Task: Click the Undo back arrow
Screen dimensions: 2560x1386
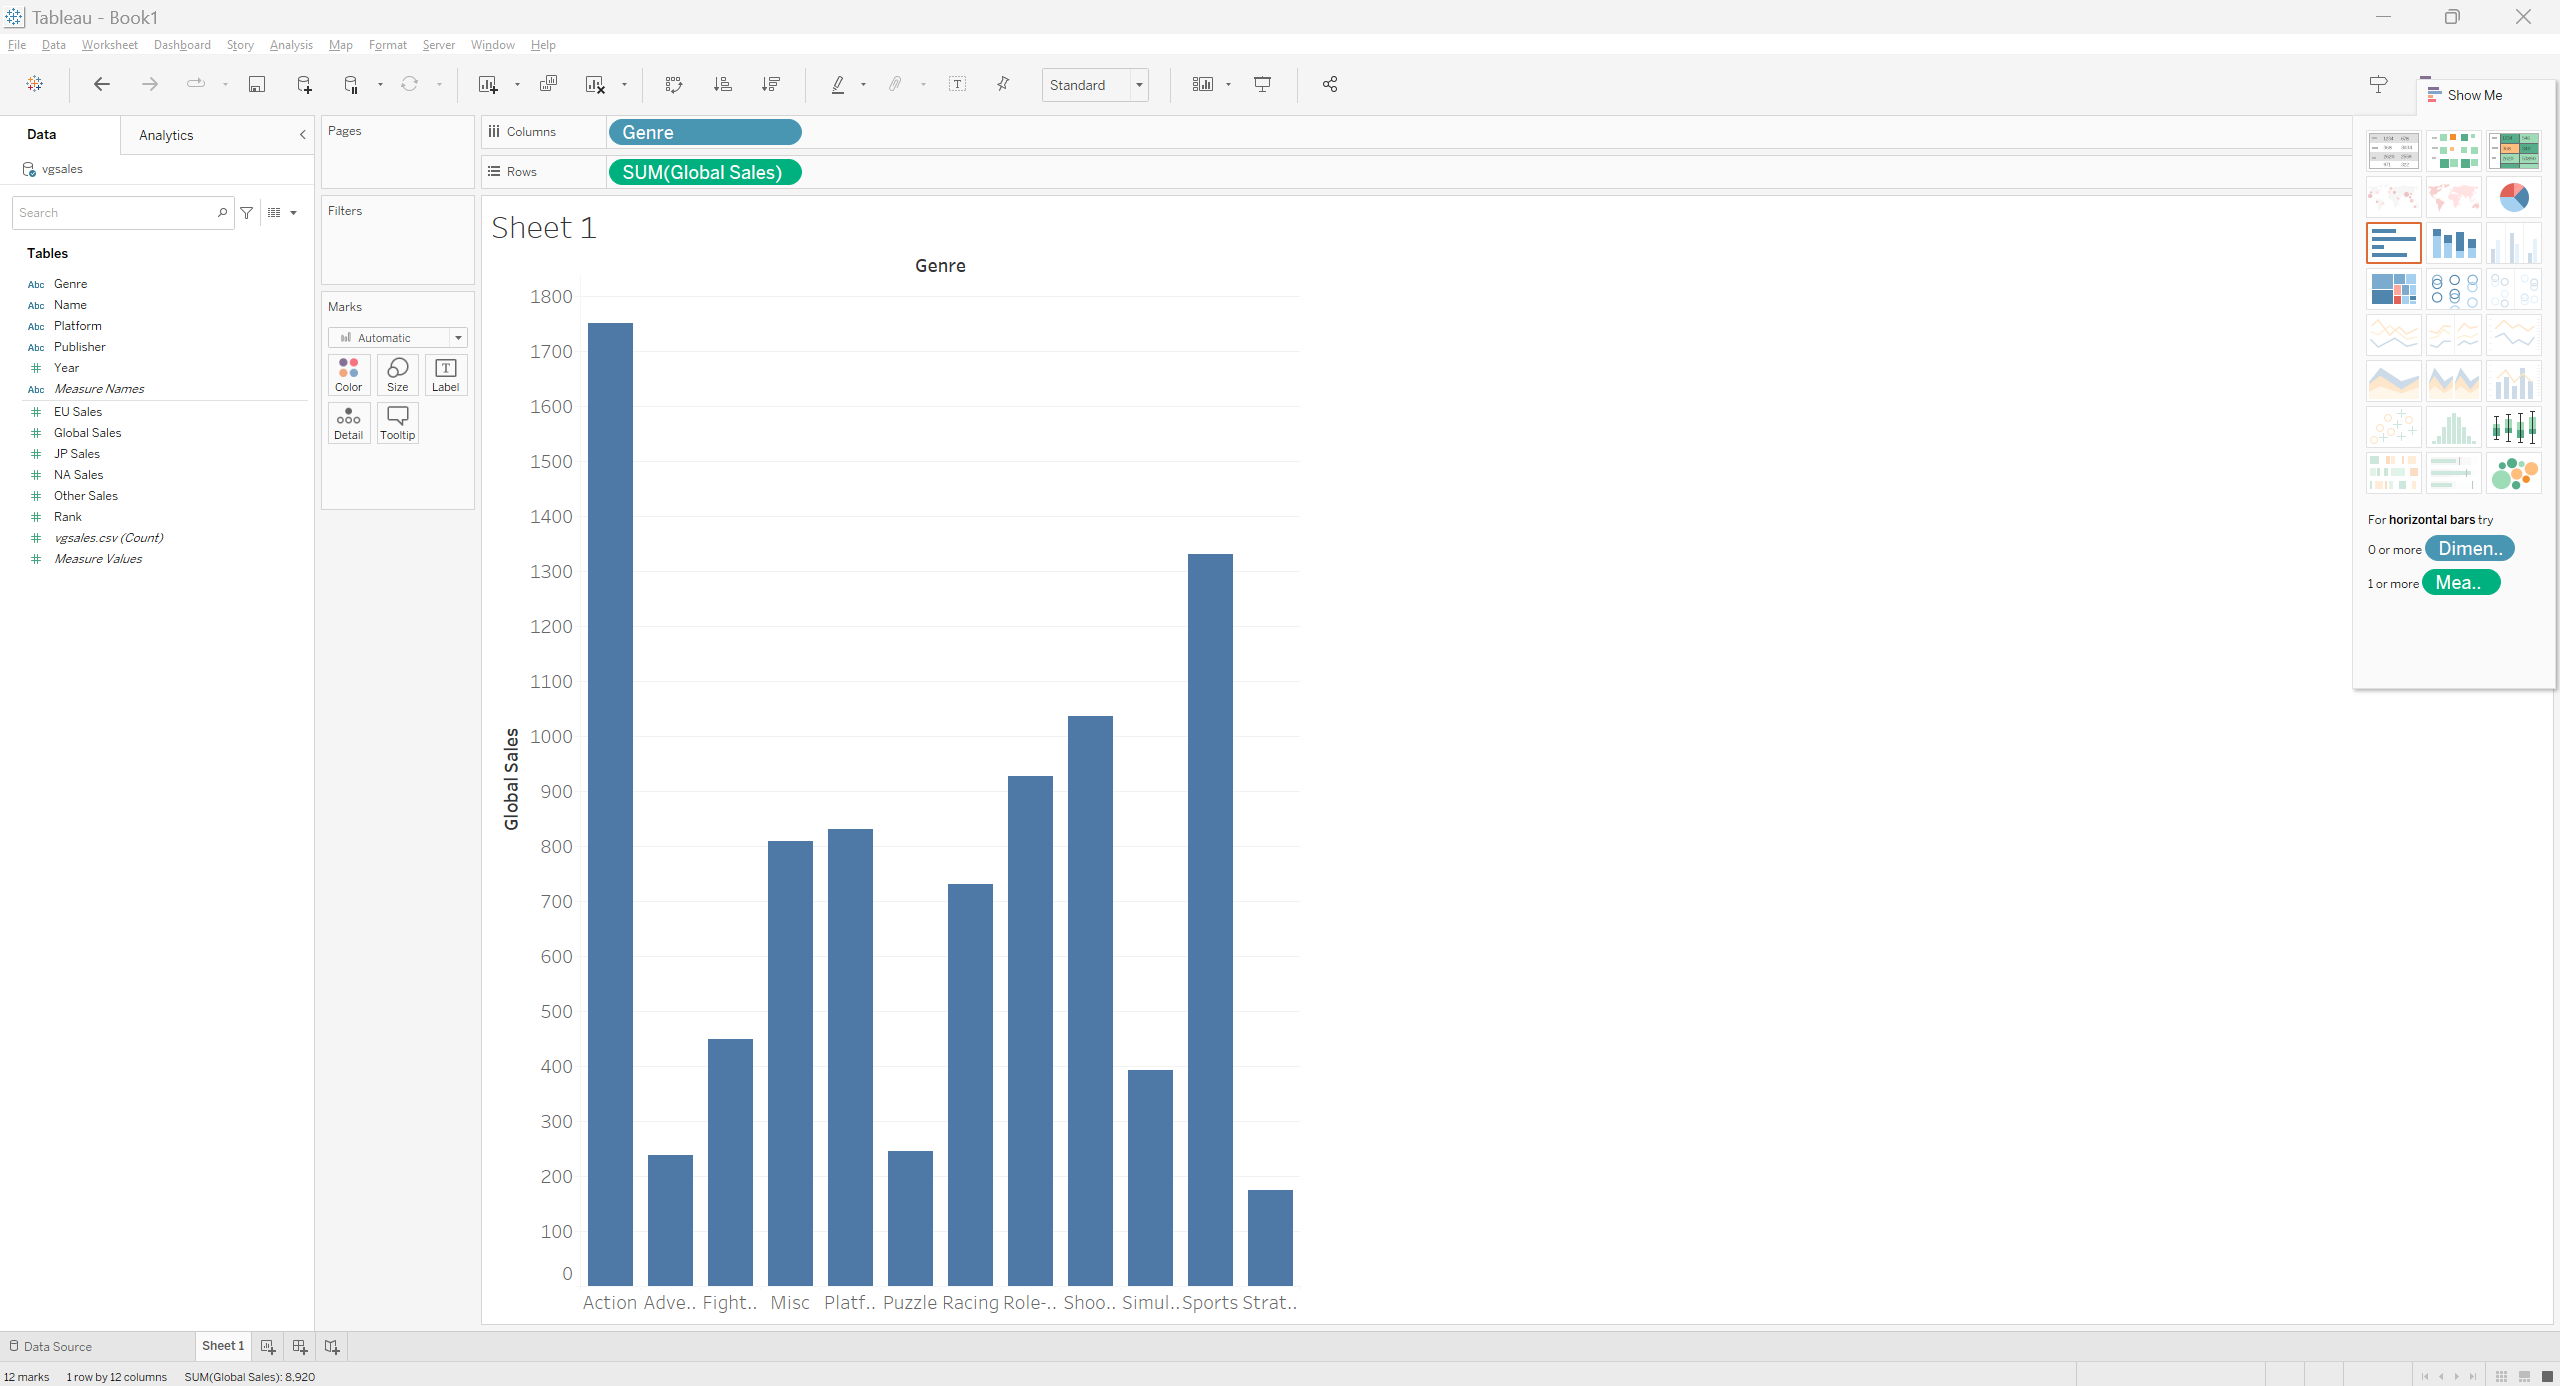Action: [x=101, y=84]
